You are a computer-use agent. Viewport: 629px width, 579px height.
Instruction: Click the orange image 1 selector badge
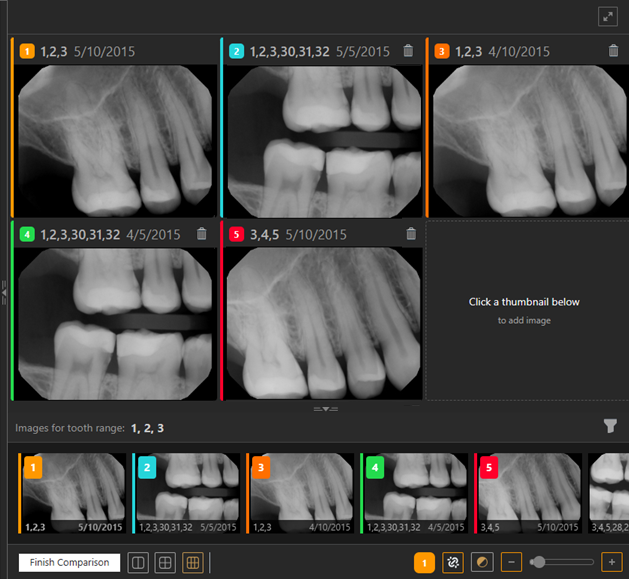pyautogui.click(x=424, y=564)
